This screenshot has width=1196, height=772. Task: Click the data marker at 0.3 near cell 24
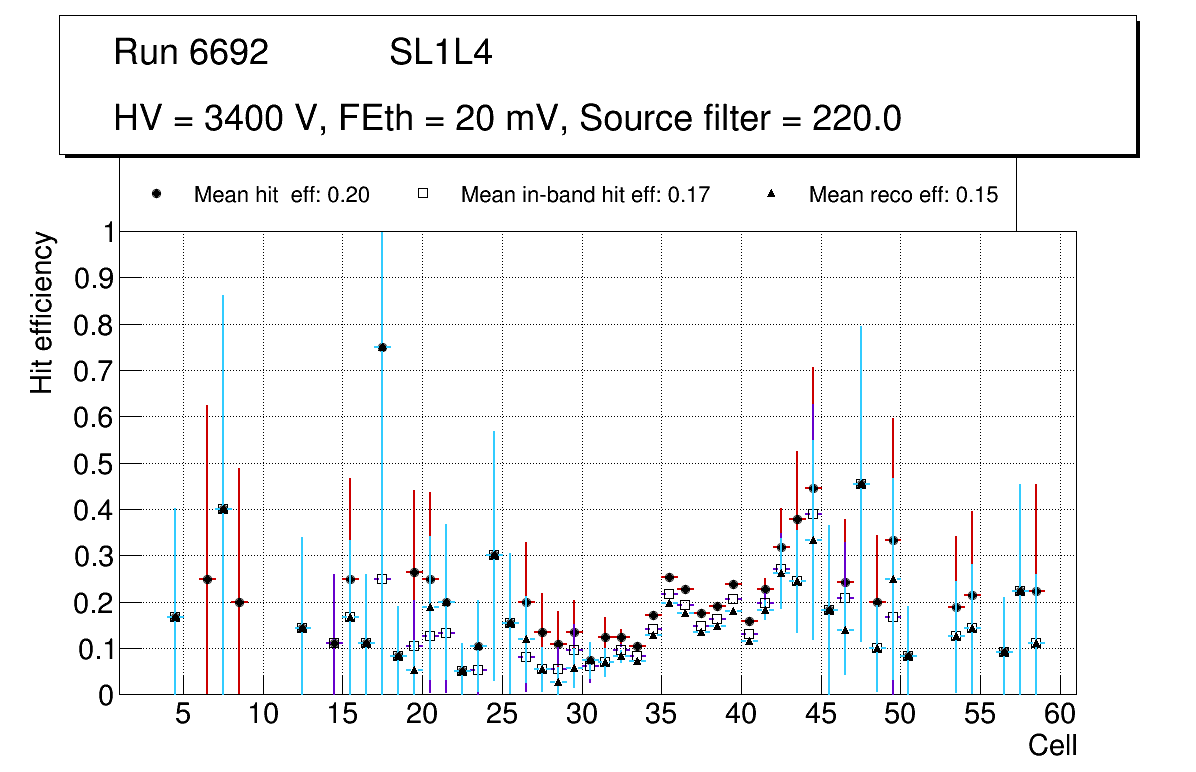494,555
